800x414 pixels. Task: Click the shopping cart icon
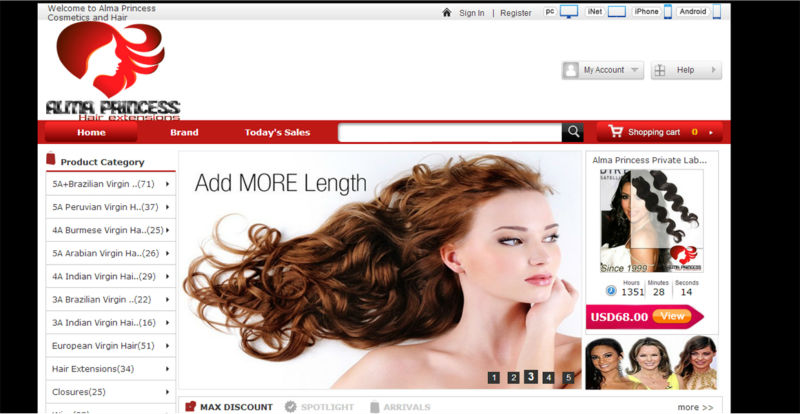coord(615,132)
